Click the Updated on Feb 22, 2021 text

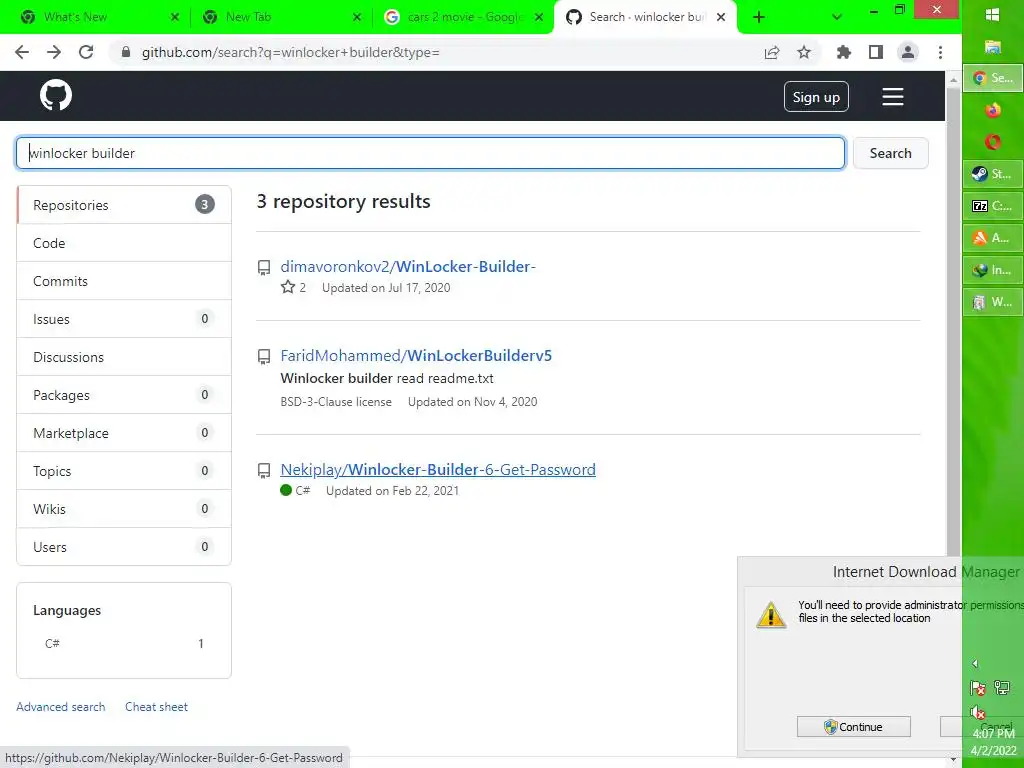click(392, 490)
